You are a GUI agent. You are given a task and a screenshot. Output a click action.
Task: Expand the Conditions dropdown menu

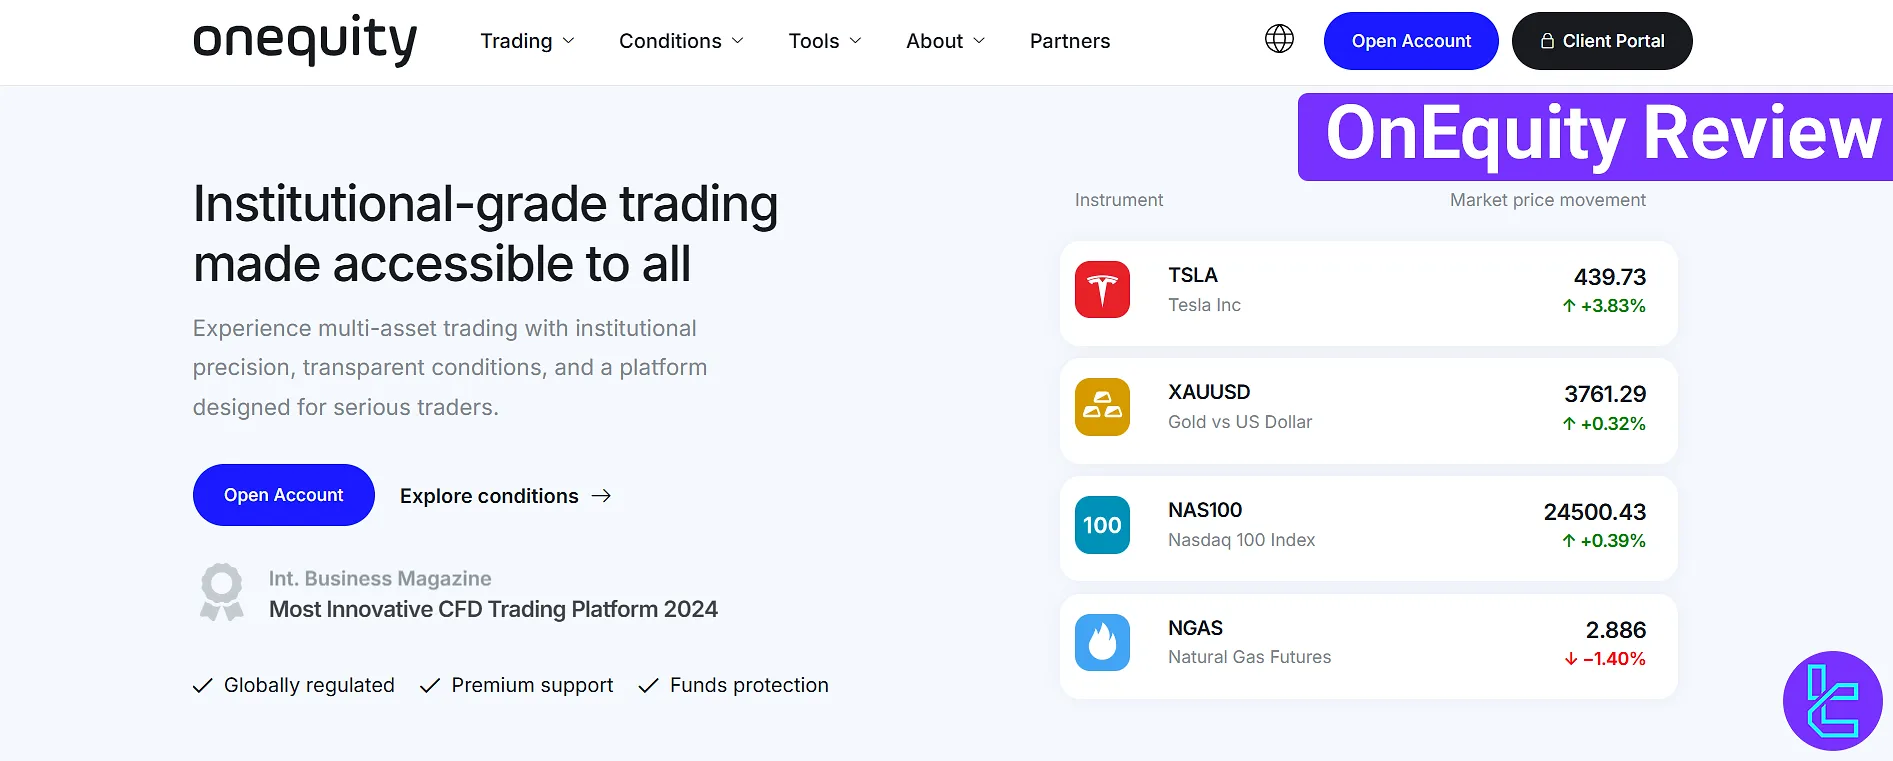(681, 41)
